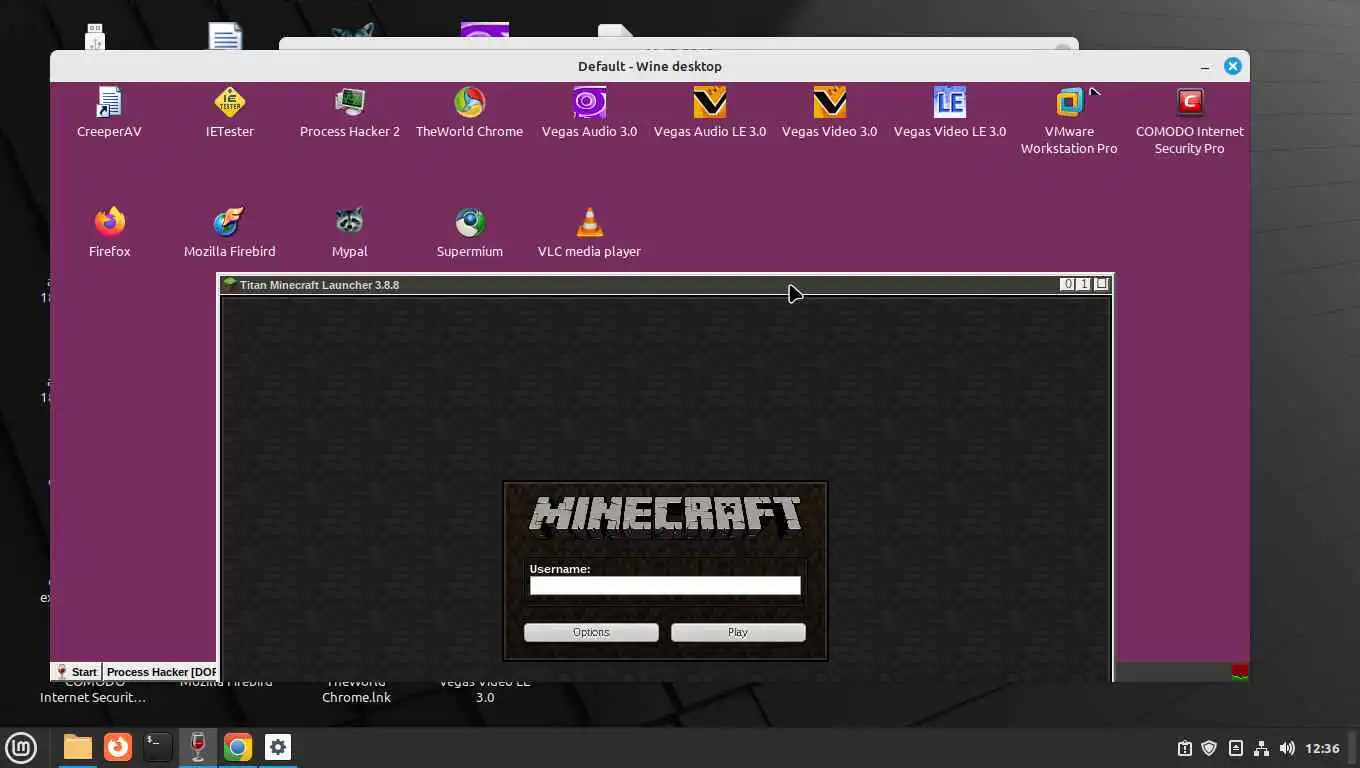Image resolution: width=1360 pixels, height=768 pixels.
Task: Select the TheWorld Chrome icon in Wine desktop
Action: 470,102
